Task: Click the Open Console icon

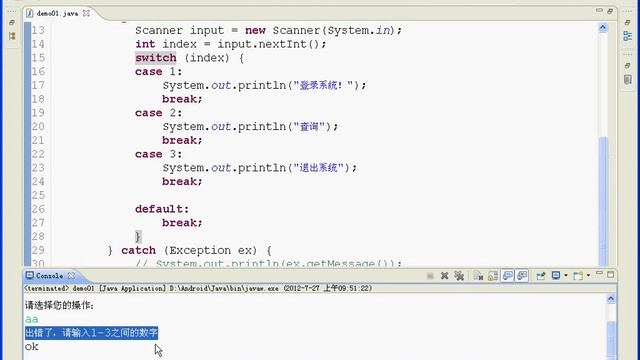Action: [x=578, y=276]
